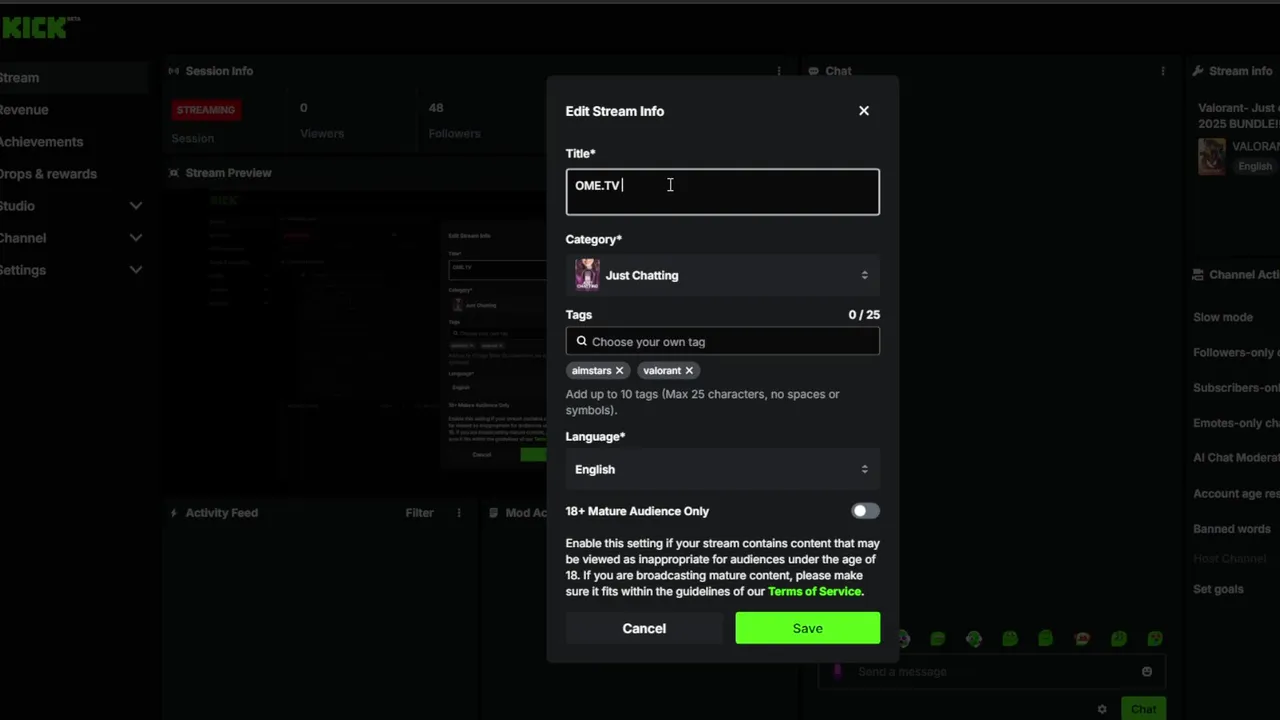Image resolution: width=1280 pixels, height=720 pixels.
Task: Open chat settings gear icon
Action: (x=1102, y=709)
